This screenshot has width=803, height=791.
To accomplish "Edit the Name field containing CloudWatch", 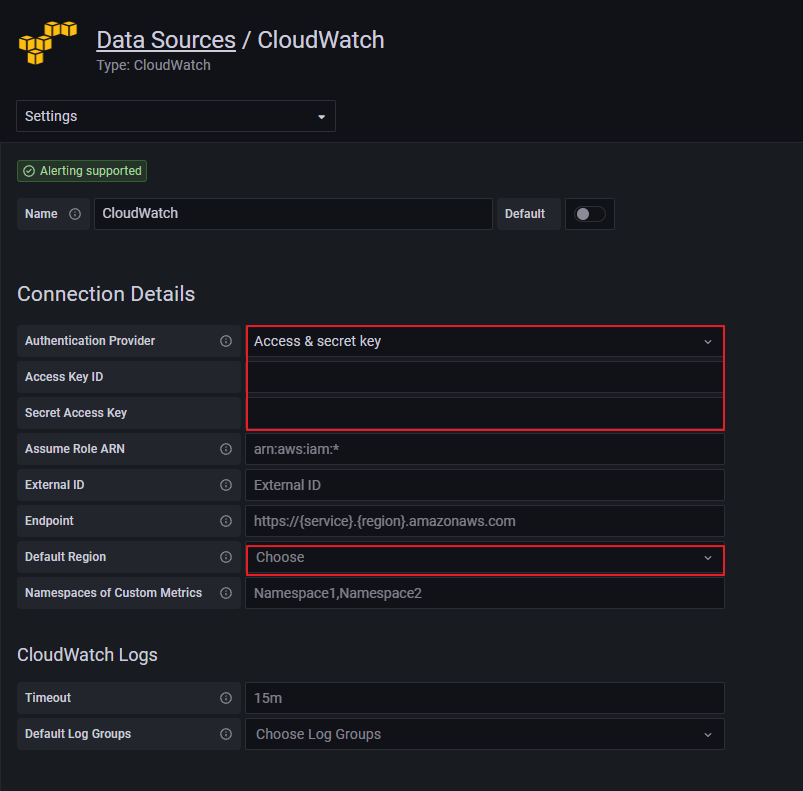I will [x=293, y=214].
